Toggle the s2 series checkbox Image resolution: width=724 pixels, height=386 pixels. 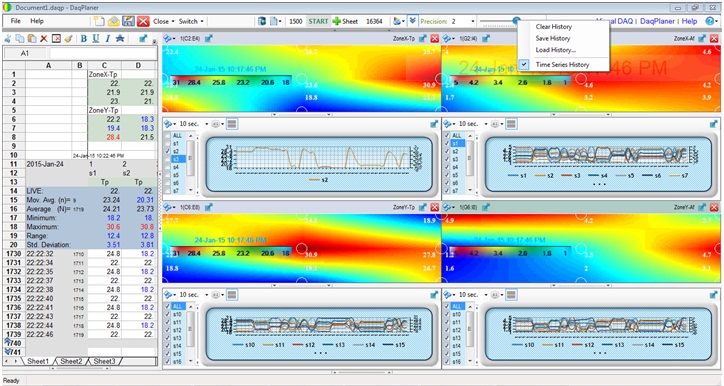pyautogui.click(x=168, y=151)
